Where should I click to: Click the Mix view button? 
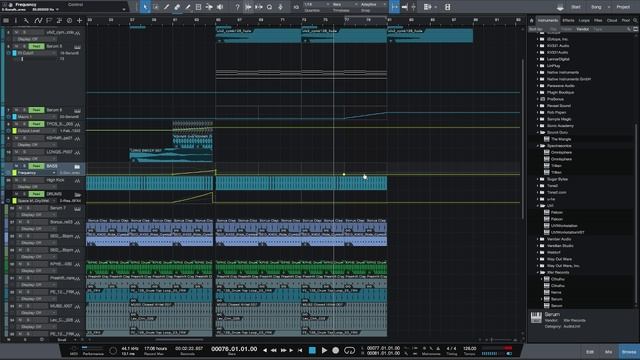[609, 351]
